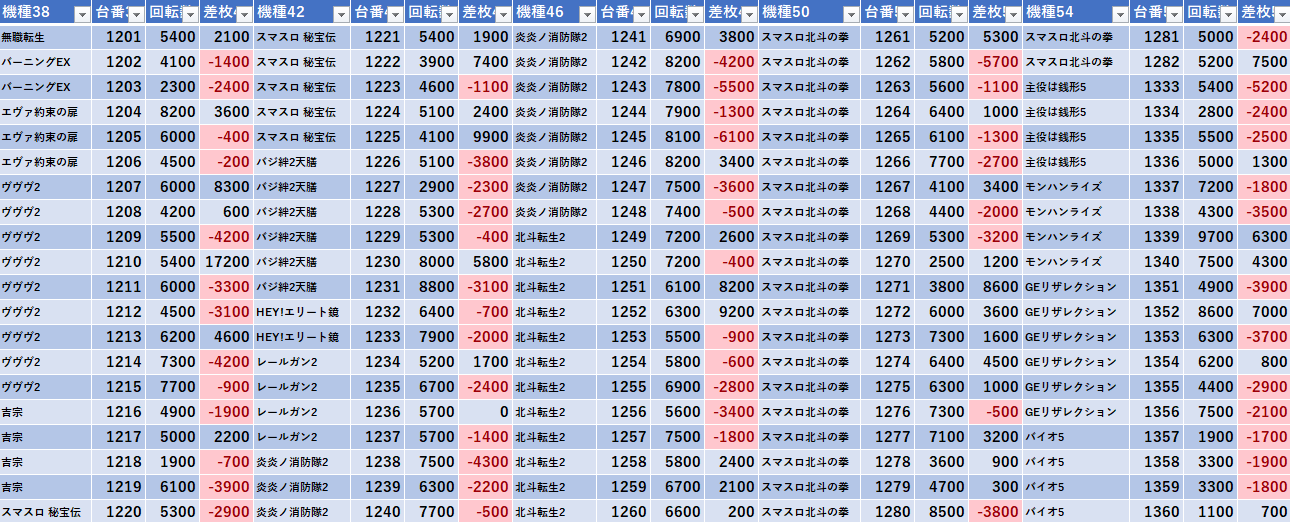1290x522 pixels.
Task: Select the -5500 value in row 1243
Action: [731, 87]
